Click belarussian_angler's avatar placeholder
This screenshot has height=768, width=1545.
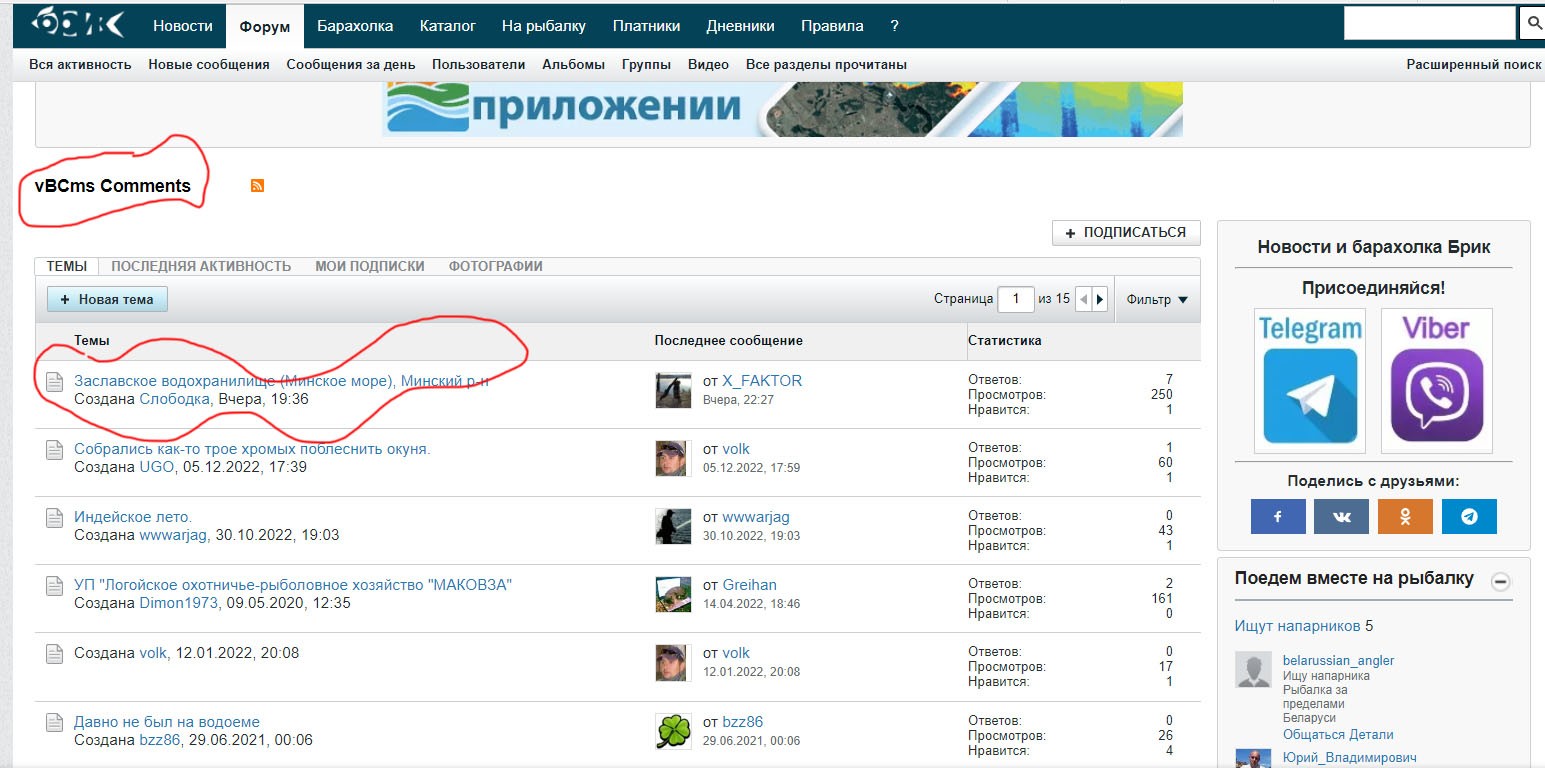pos(1253,670)
